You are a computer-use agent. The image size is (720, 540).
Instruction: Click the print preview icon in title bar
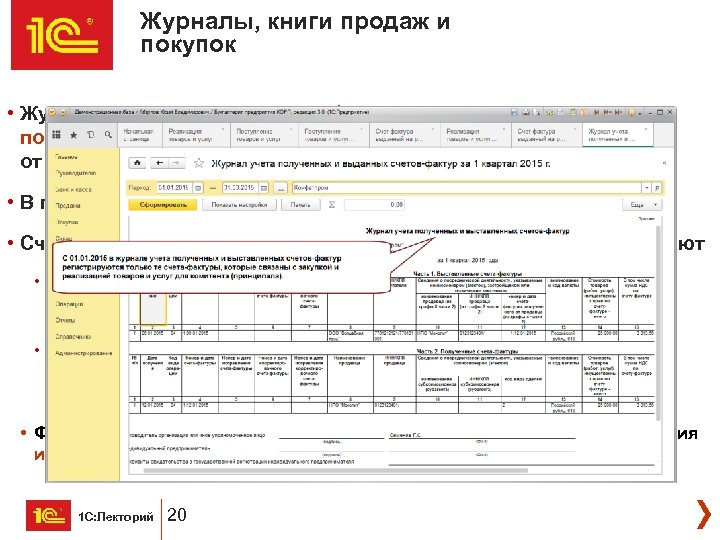(536, 112)
